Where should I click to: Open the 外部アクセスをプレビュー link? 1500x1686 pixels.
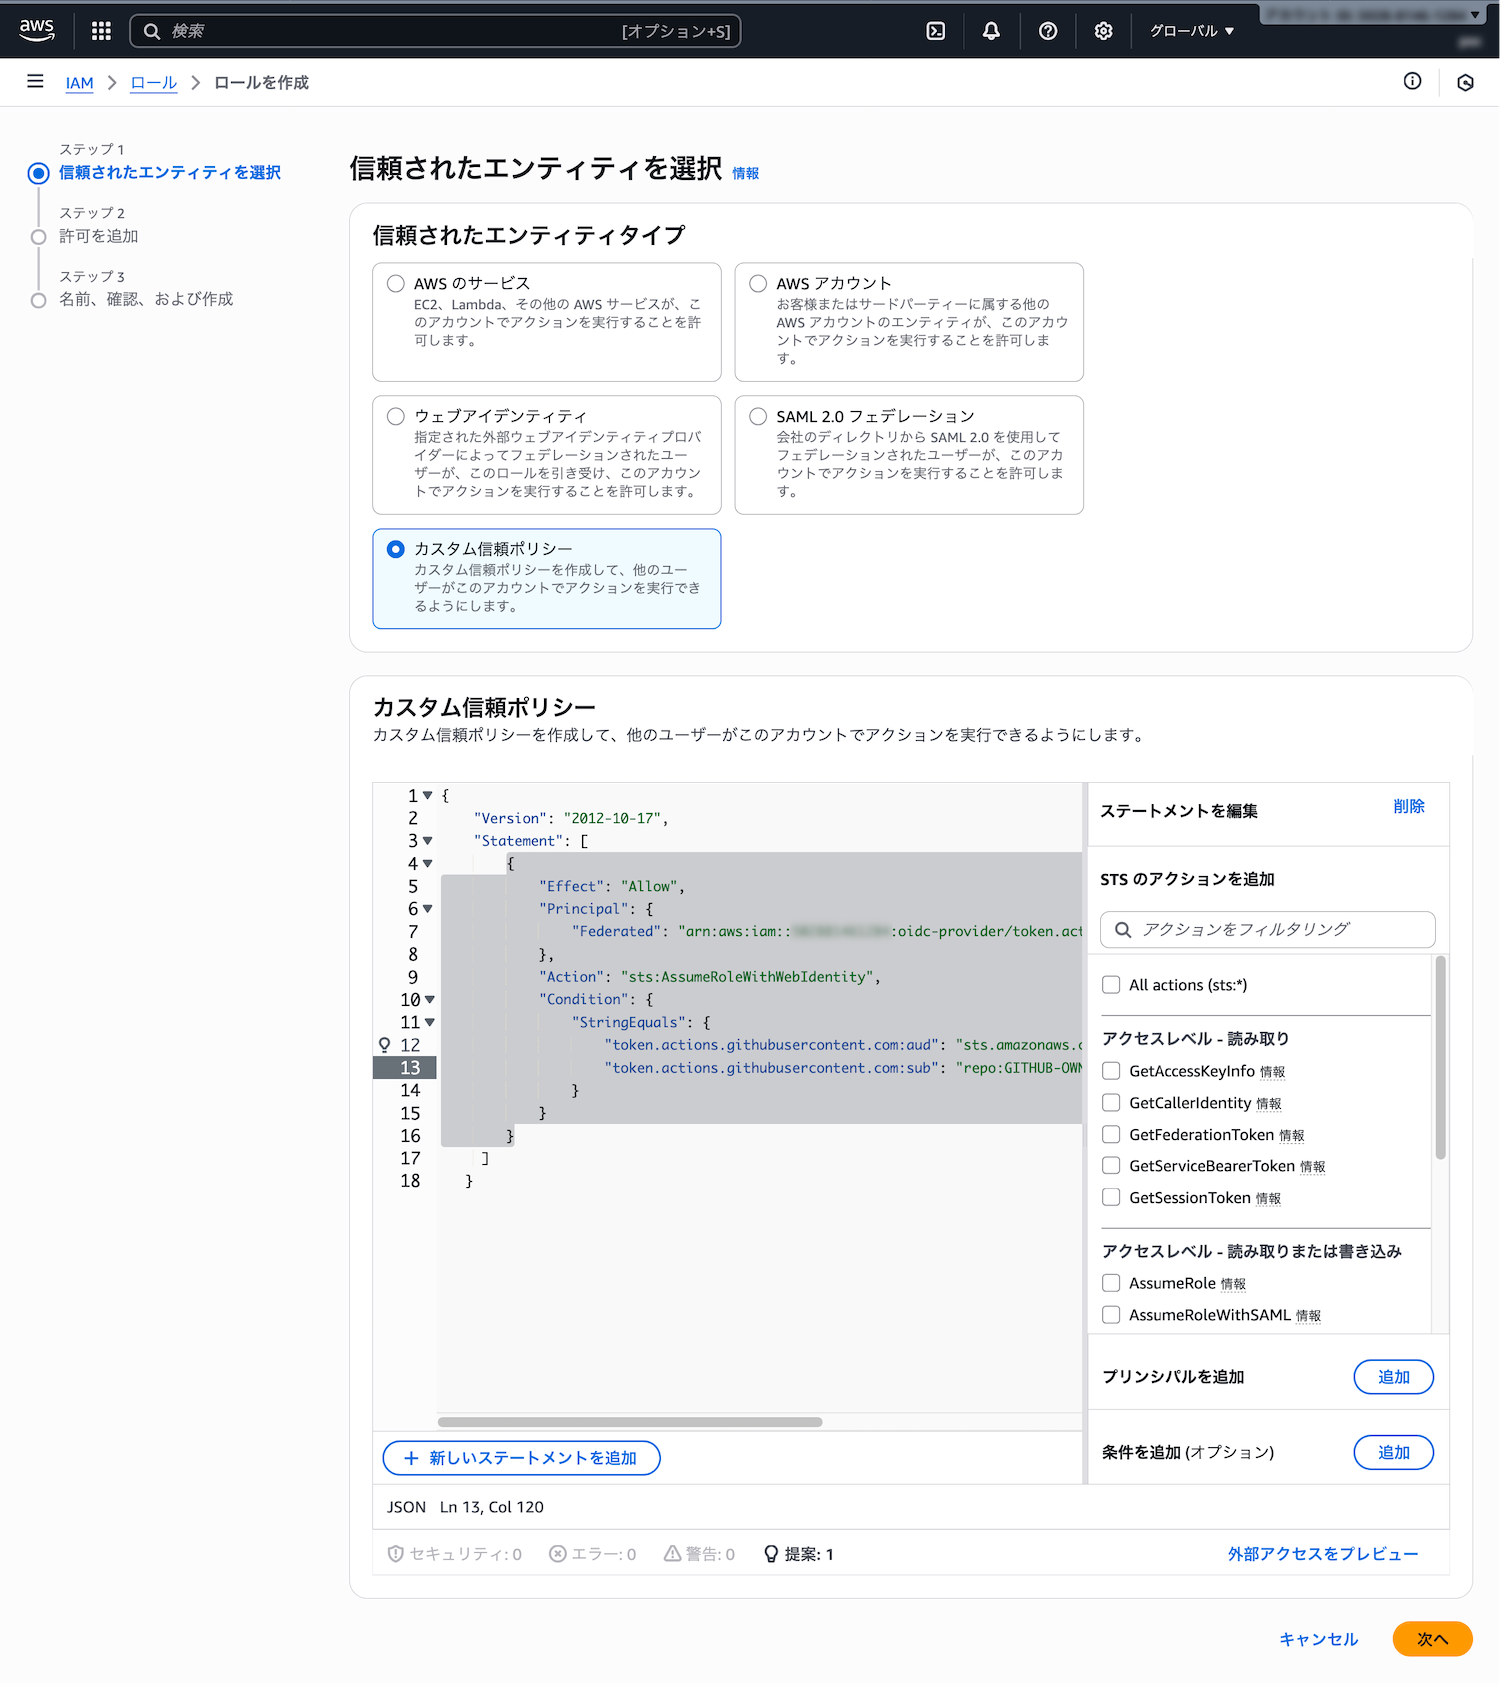pos(1322,1554)
